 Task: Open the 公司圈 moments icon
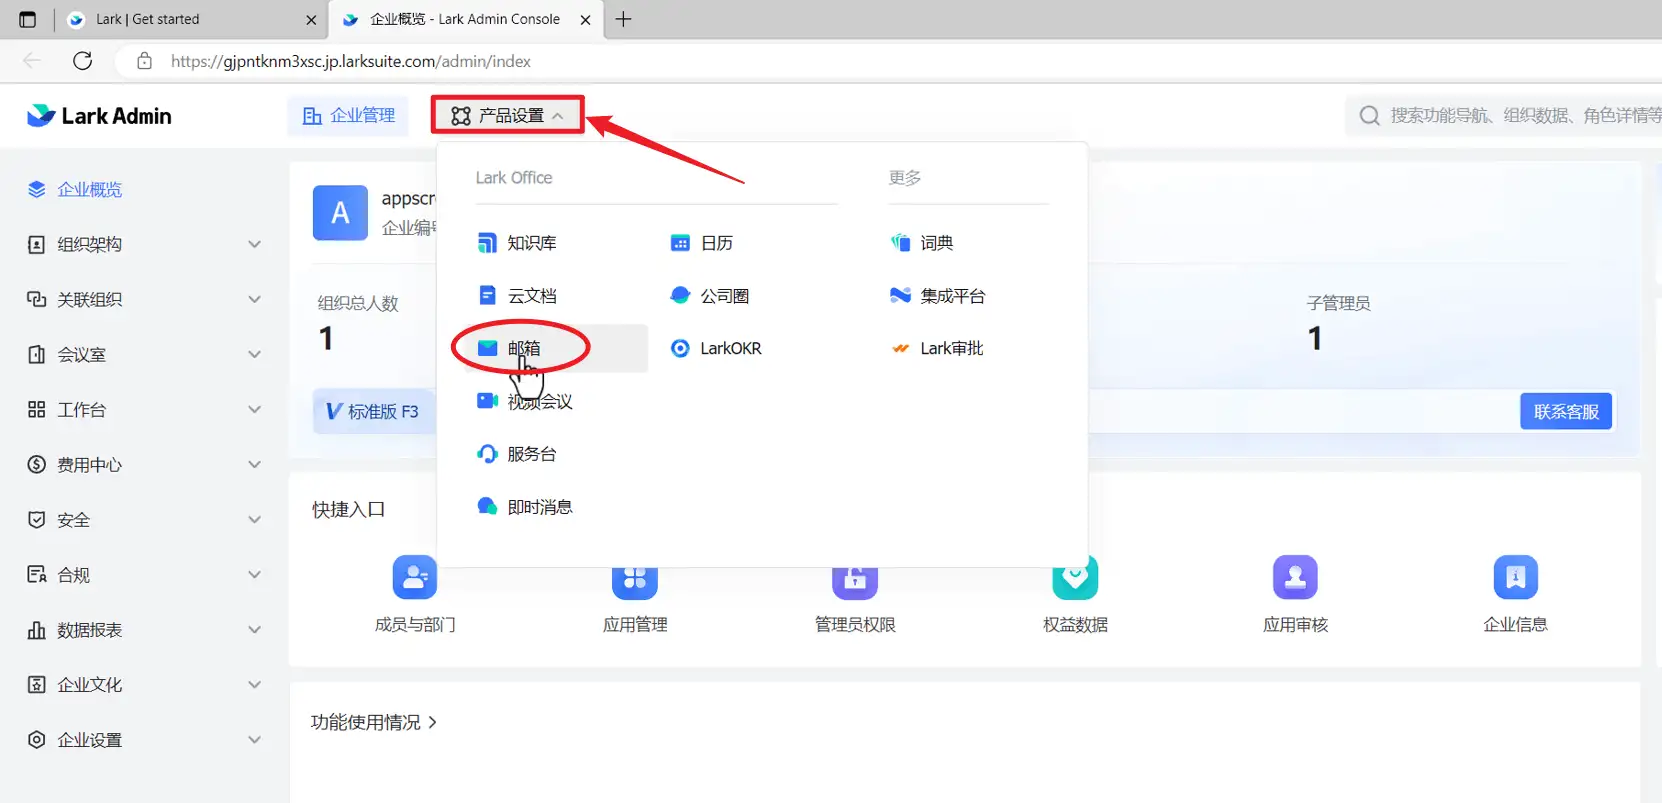click(x=680, y=296)
